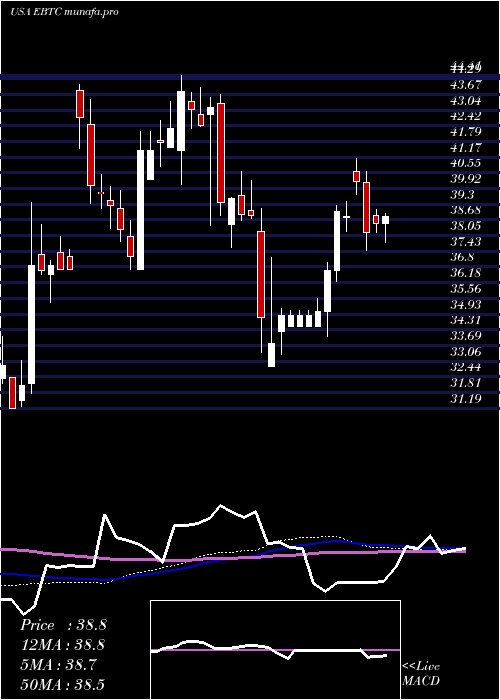Select the 39.3 price axis label
500x700 pixels.
[462, 194]
